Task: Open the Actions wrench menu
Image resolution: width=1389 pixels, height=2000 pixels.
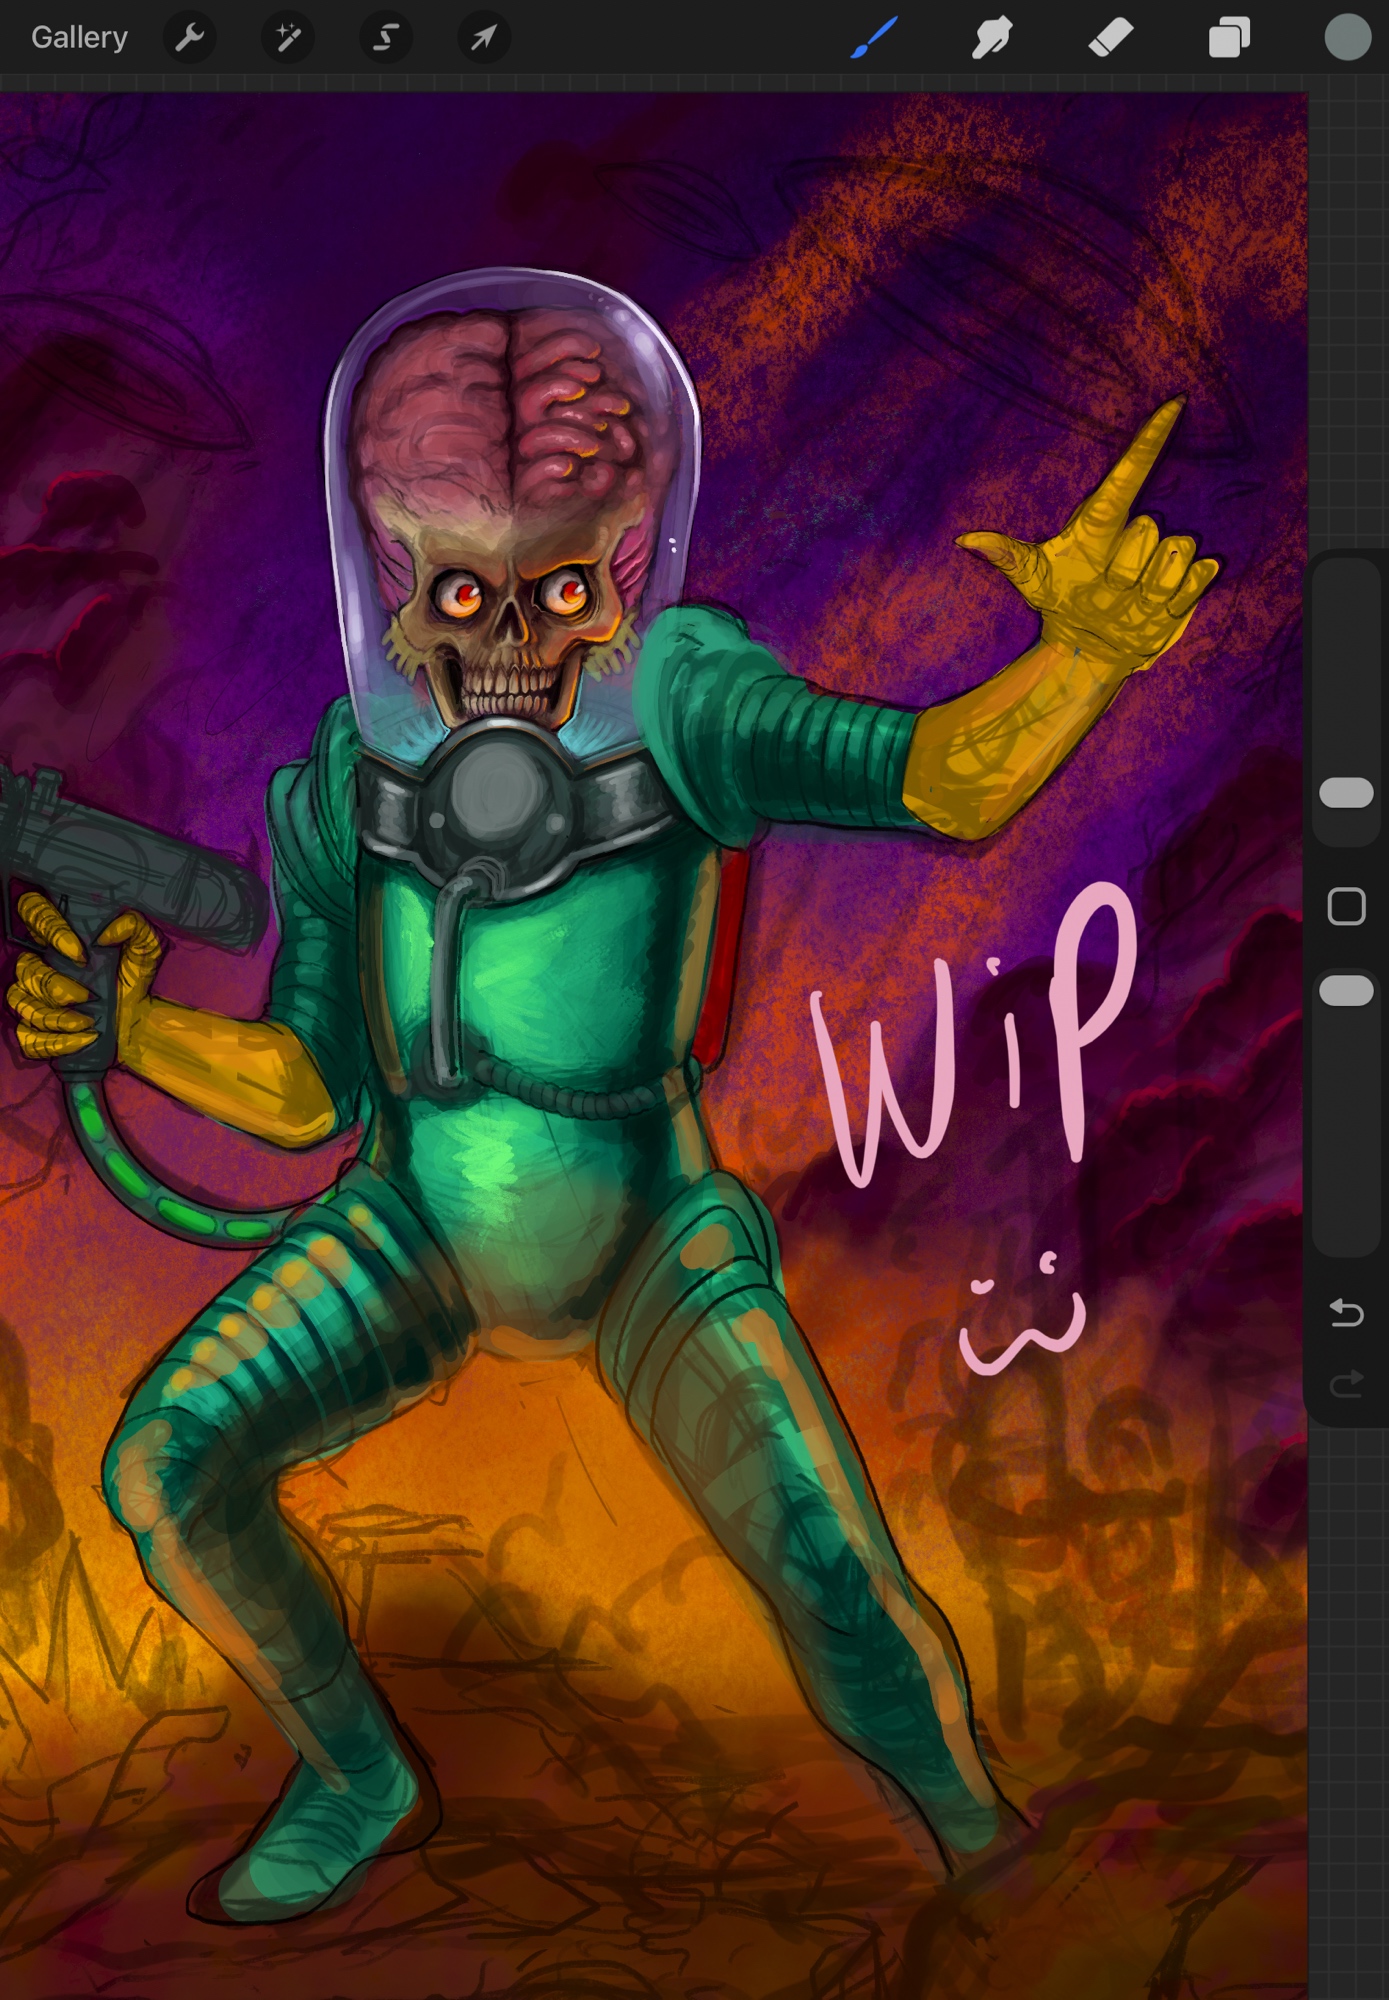Action: click(x=189, y=38)
